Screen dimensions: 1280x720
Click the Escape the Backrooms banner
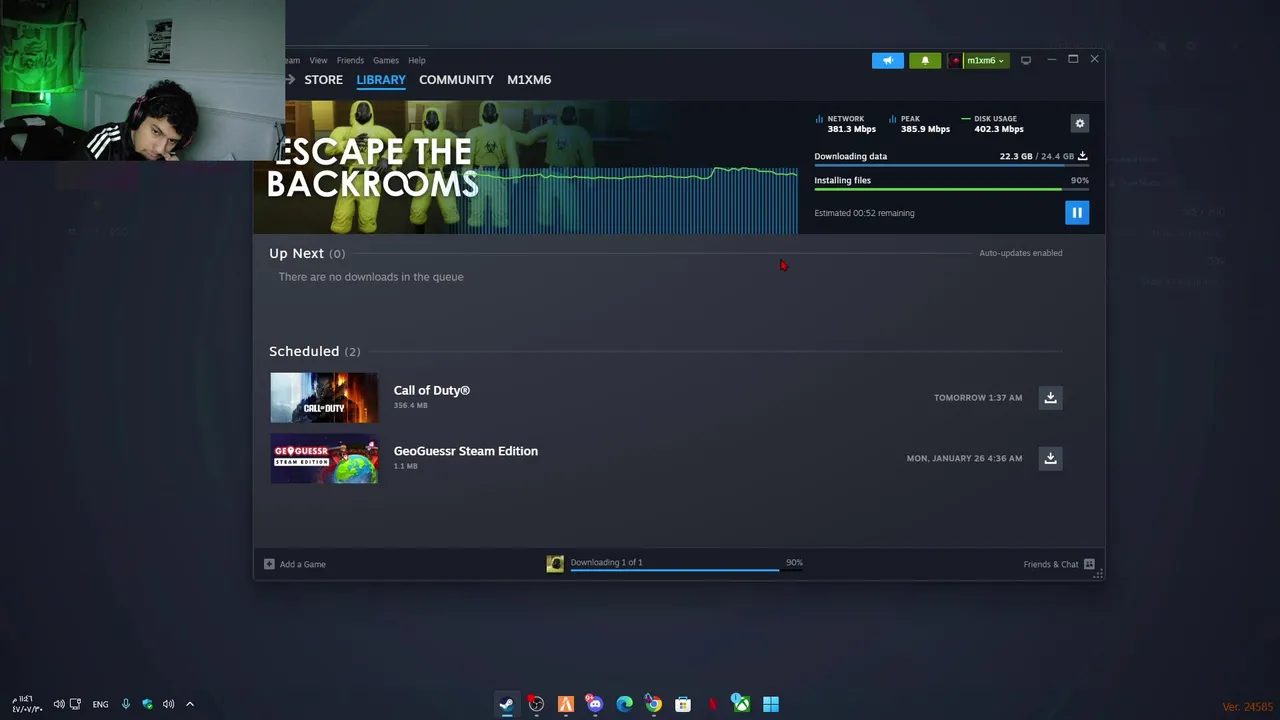(x=526, y=167)
